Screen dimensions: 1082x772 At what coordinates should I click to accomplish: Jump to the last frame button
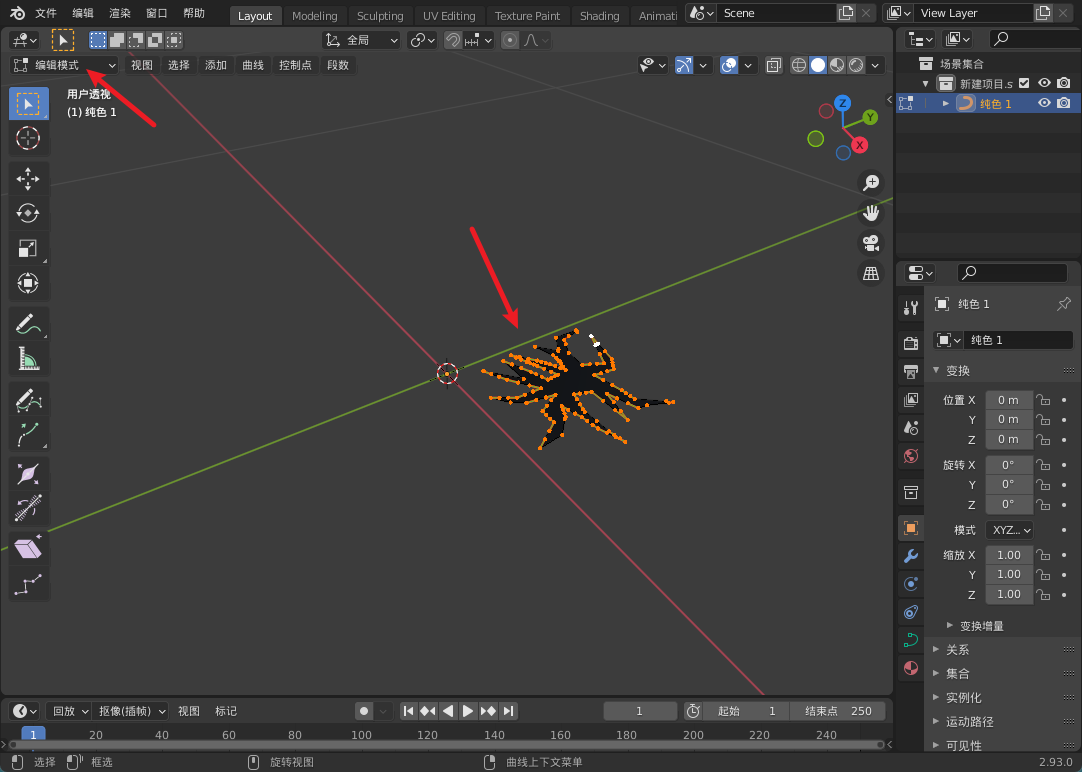(x=509, y=711)
